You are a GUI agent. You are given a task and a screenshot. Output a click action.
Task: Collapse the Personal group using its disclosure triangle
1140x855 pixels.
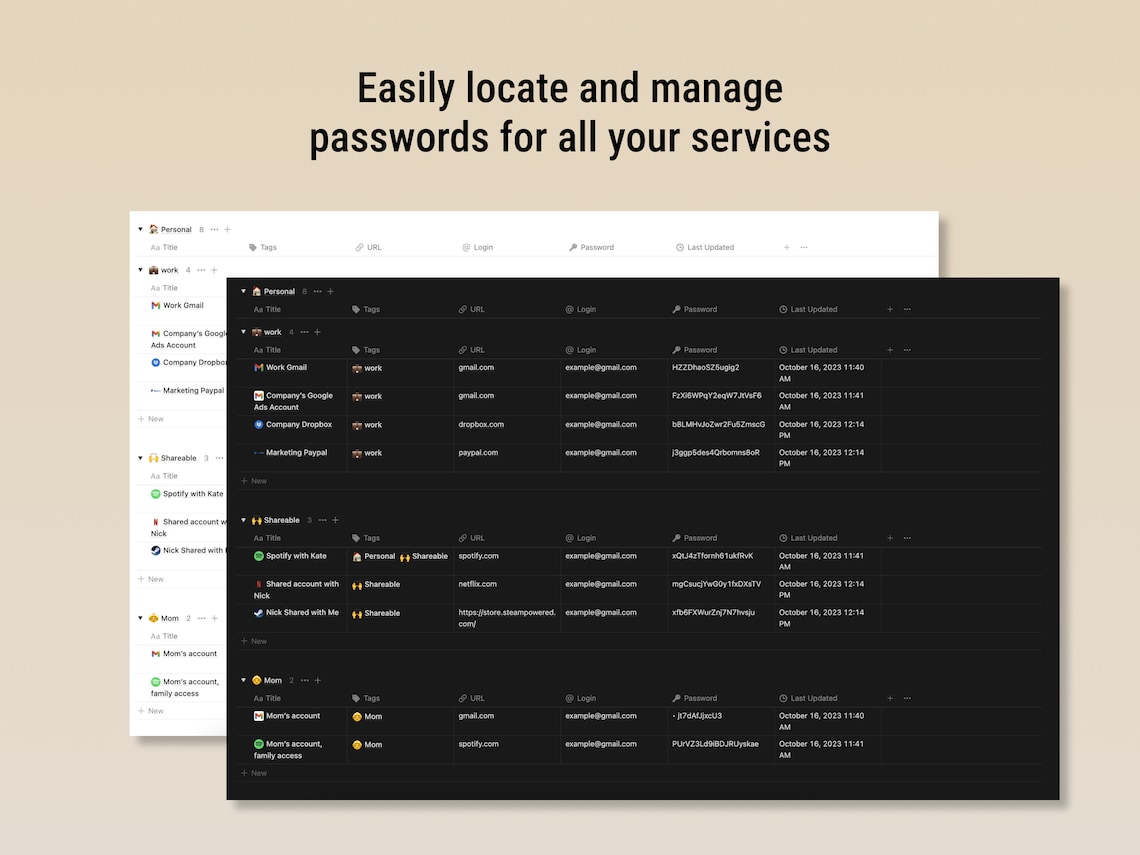(x=243, y=291)
